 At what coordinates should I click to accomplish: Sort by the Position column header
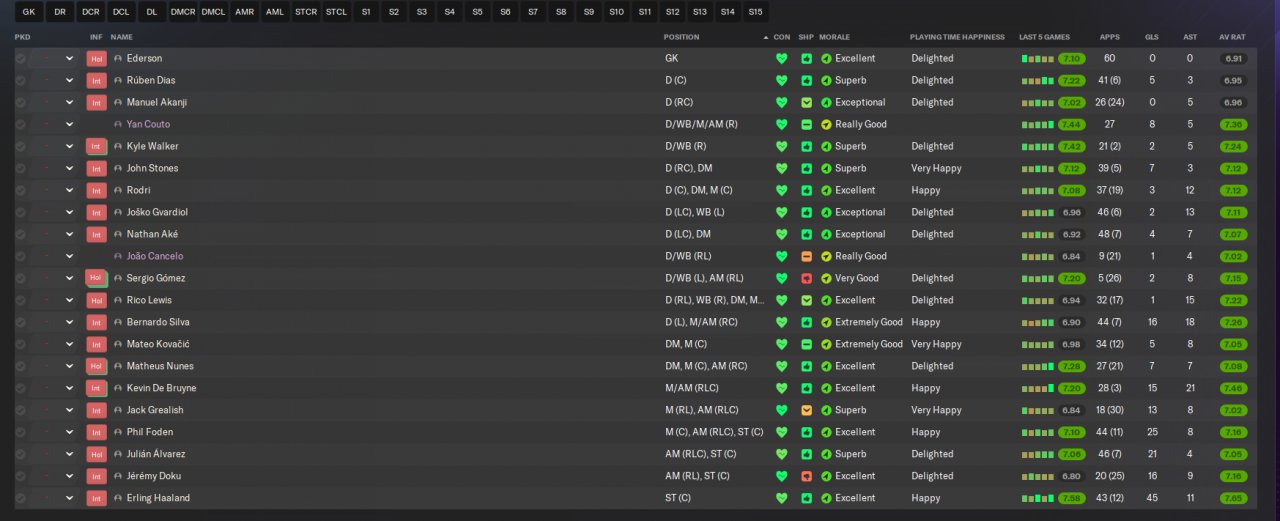coord(682,37)
